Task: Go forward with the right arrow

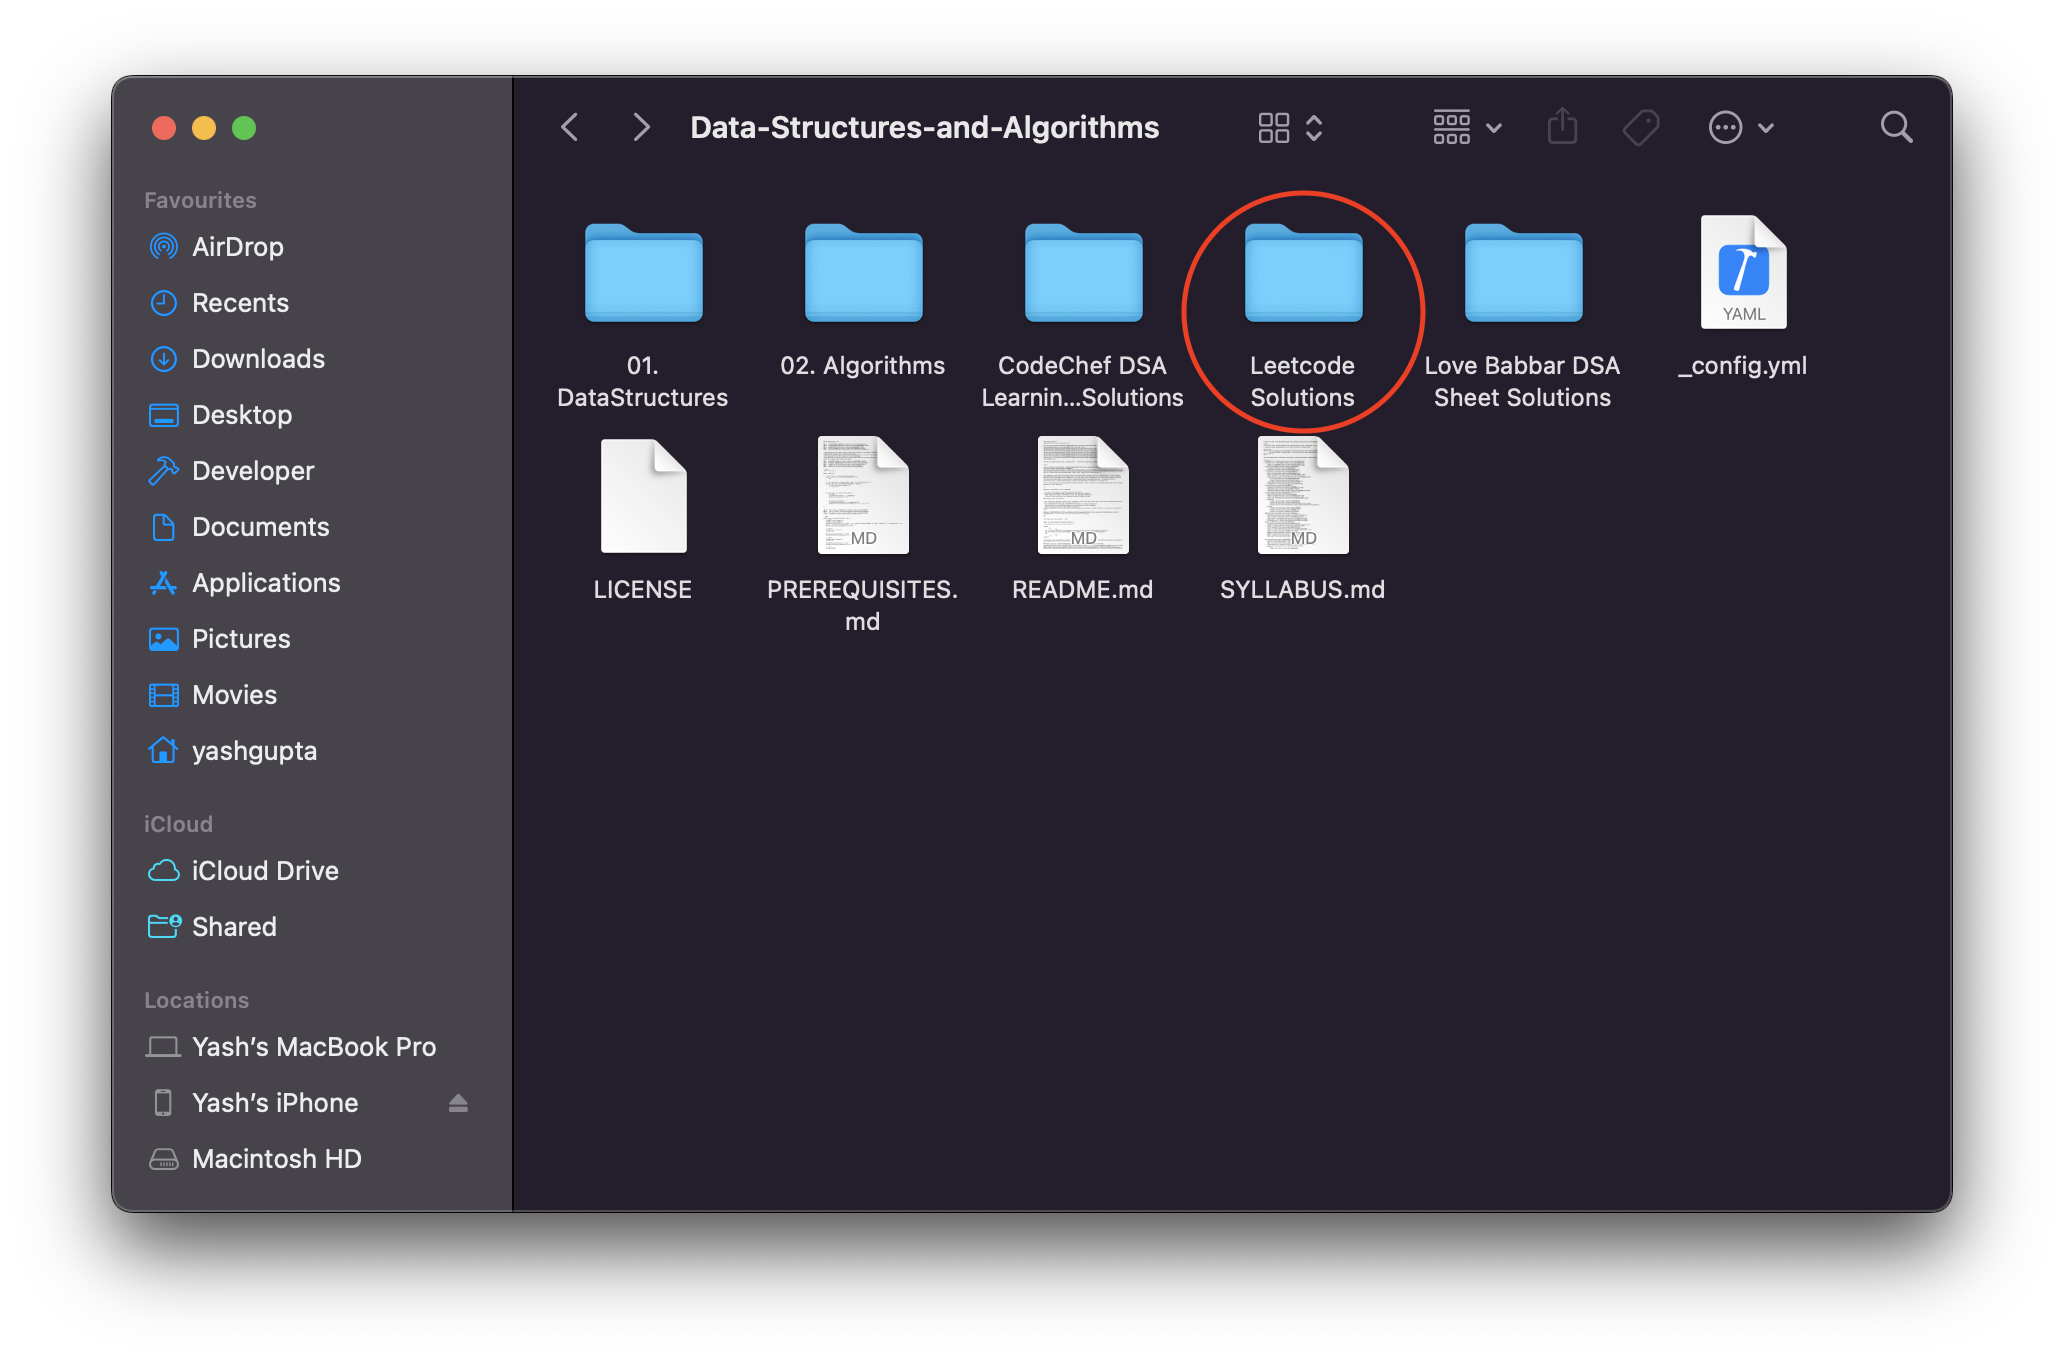Action: (641, 127)
